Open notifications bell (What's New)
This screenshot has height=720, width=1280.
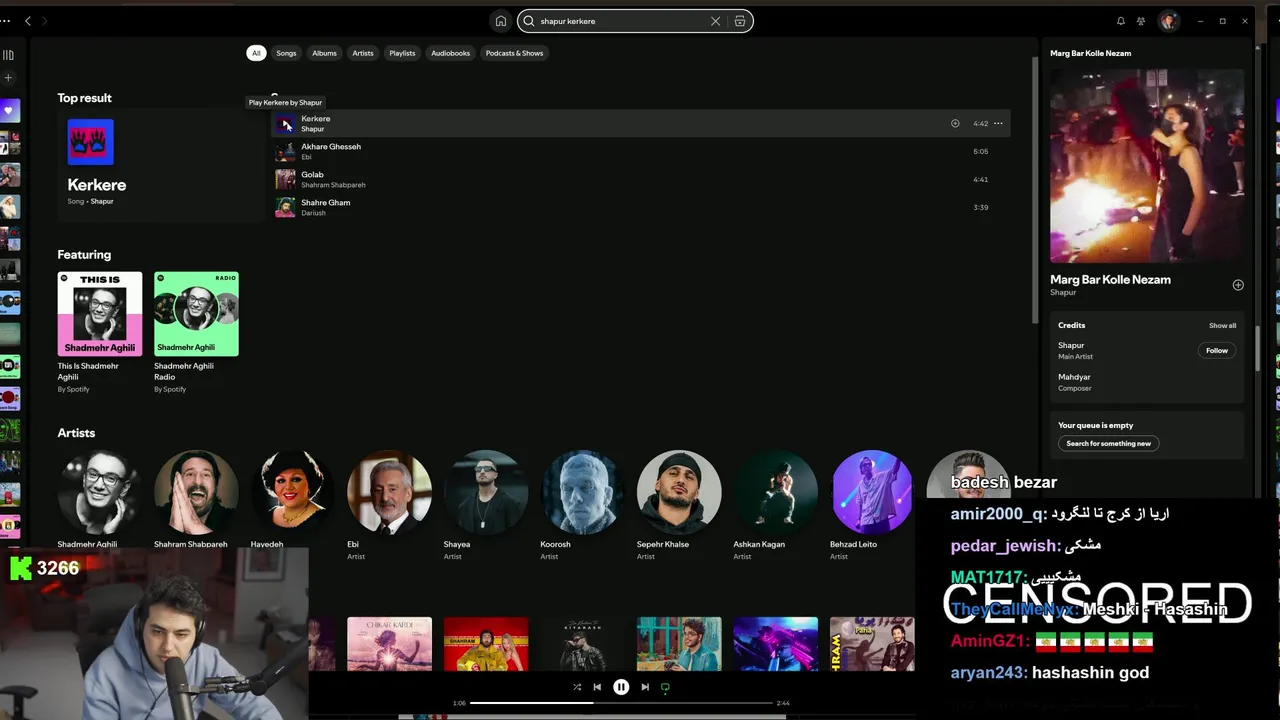pyautogui.click(x=1120, y=21)
